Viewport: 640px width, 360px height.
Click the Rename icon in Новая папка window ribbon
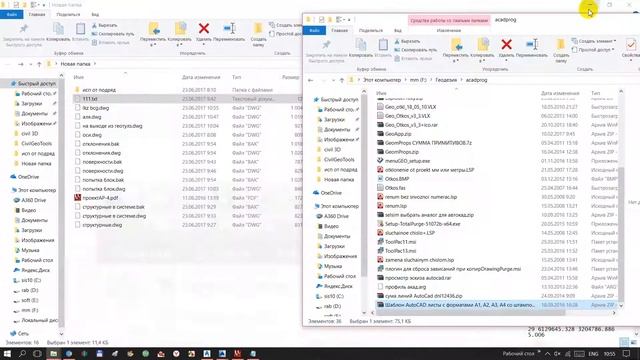229,28
